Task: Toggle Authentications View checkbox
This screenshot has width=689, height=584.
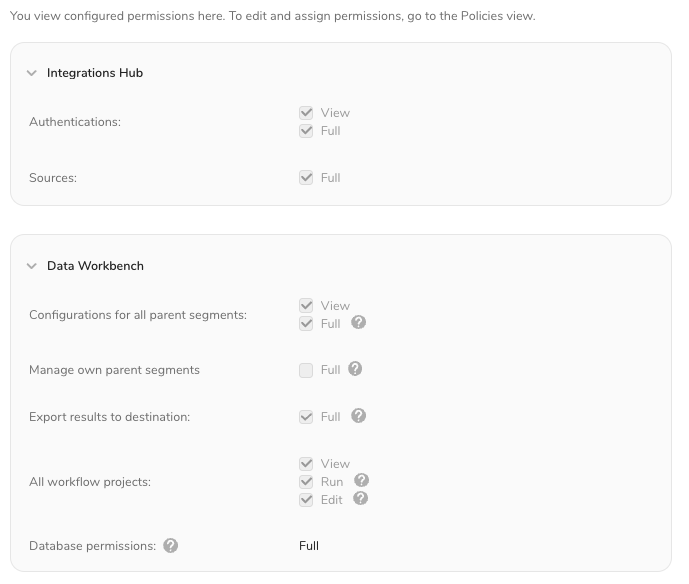Action: click(307, 113)
